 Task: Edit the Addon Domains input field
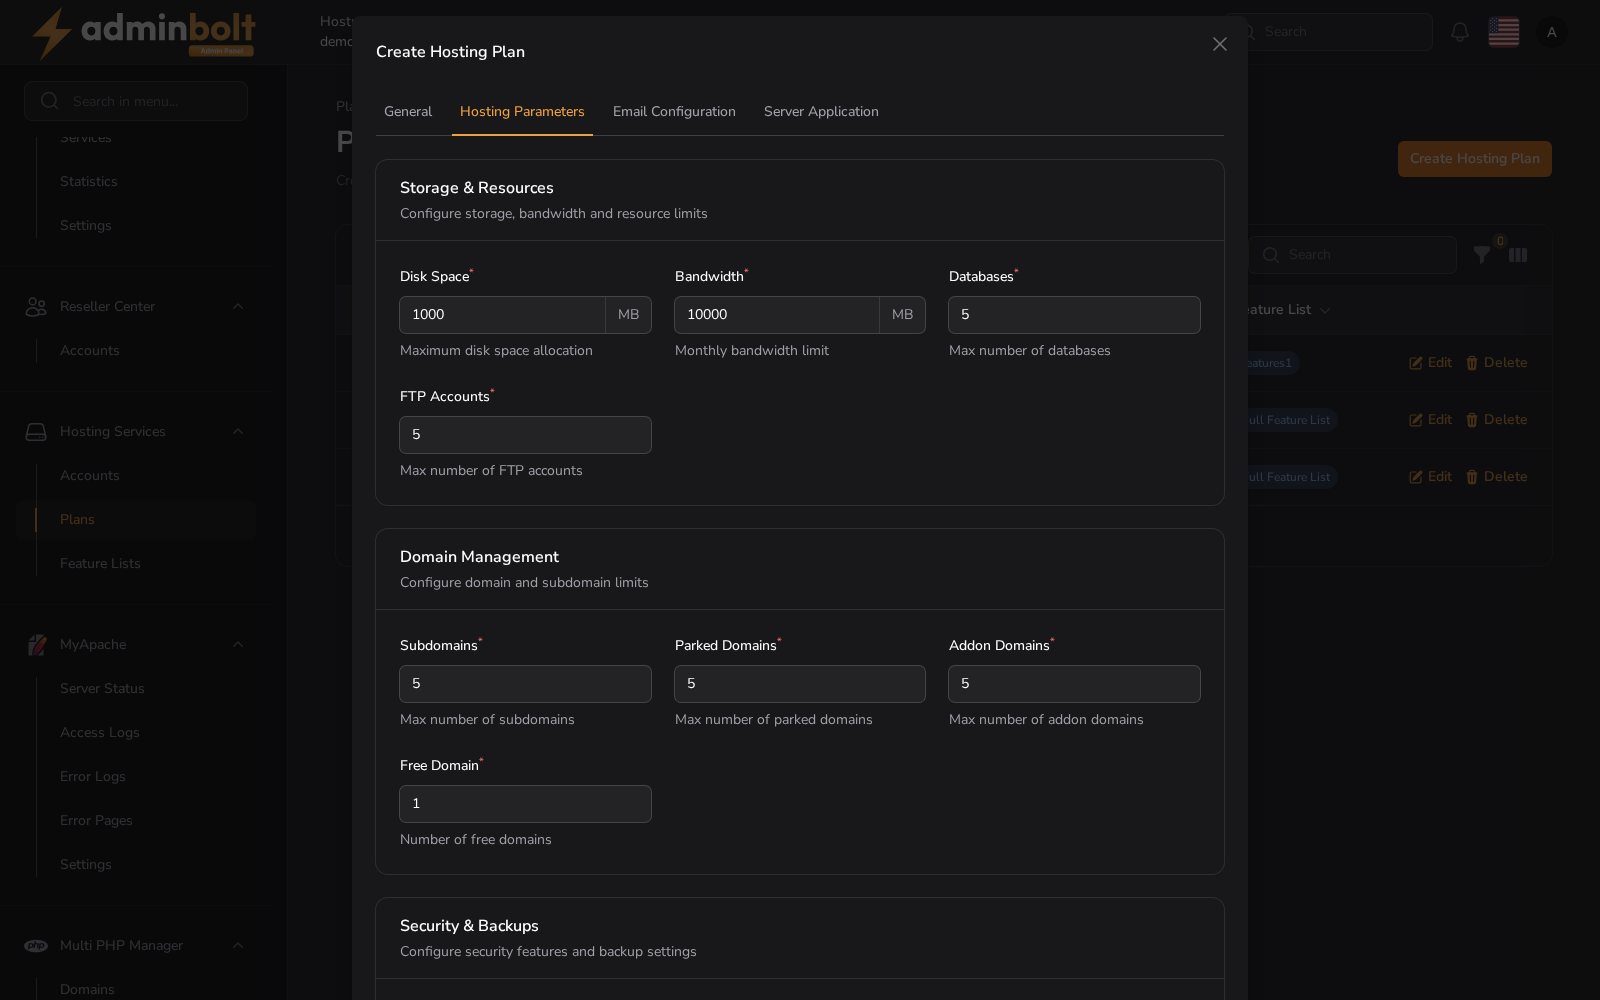click(1074, 684)
